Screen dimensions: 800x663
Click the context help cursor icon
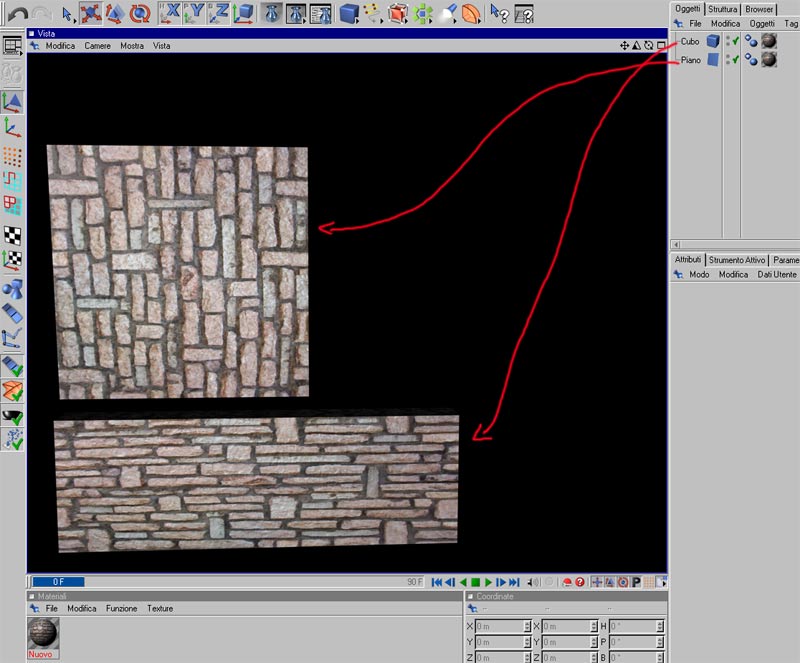(x=499, y=14)
